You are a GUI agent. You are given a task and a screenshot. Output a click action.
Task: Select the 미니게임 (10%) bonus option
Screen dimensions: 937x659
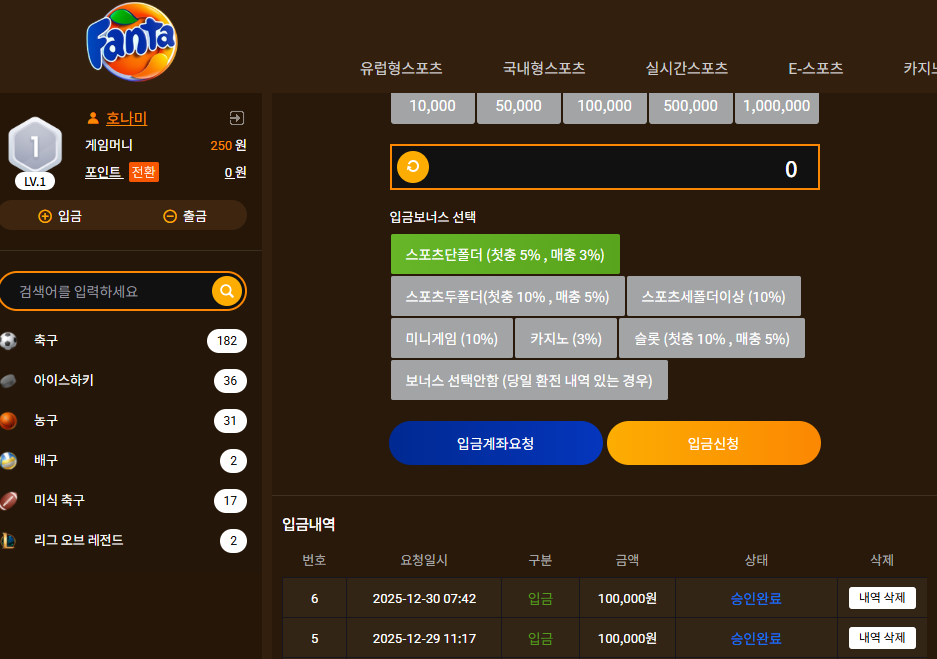(452, 339)
